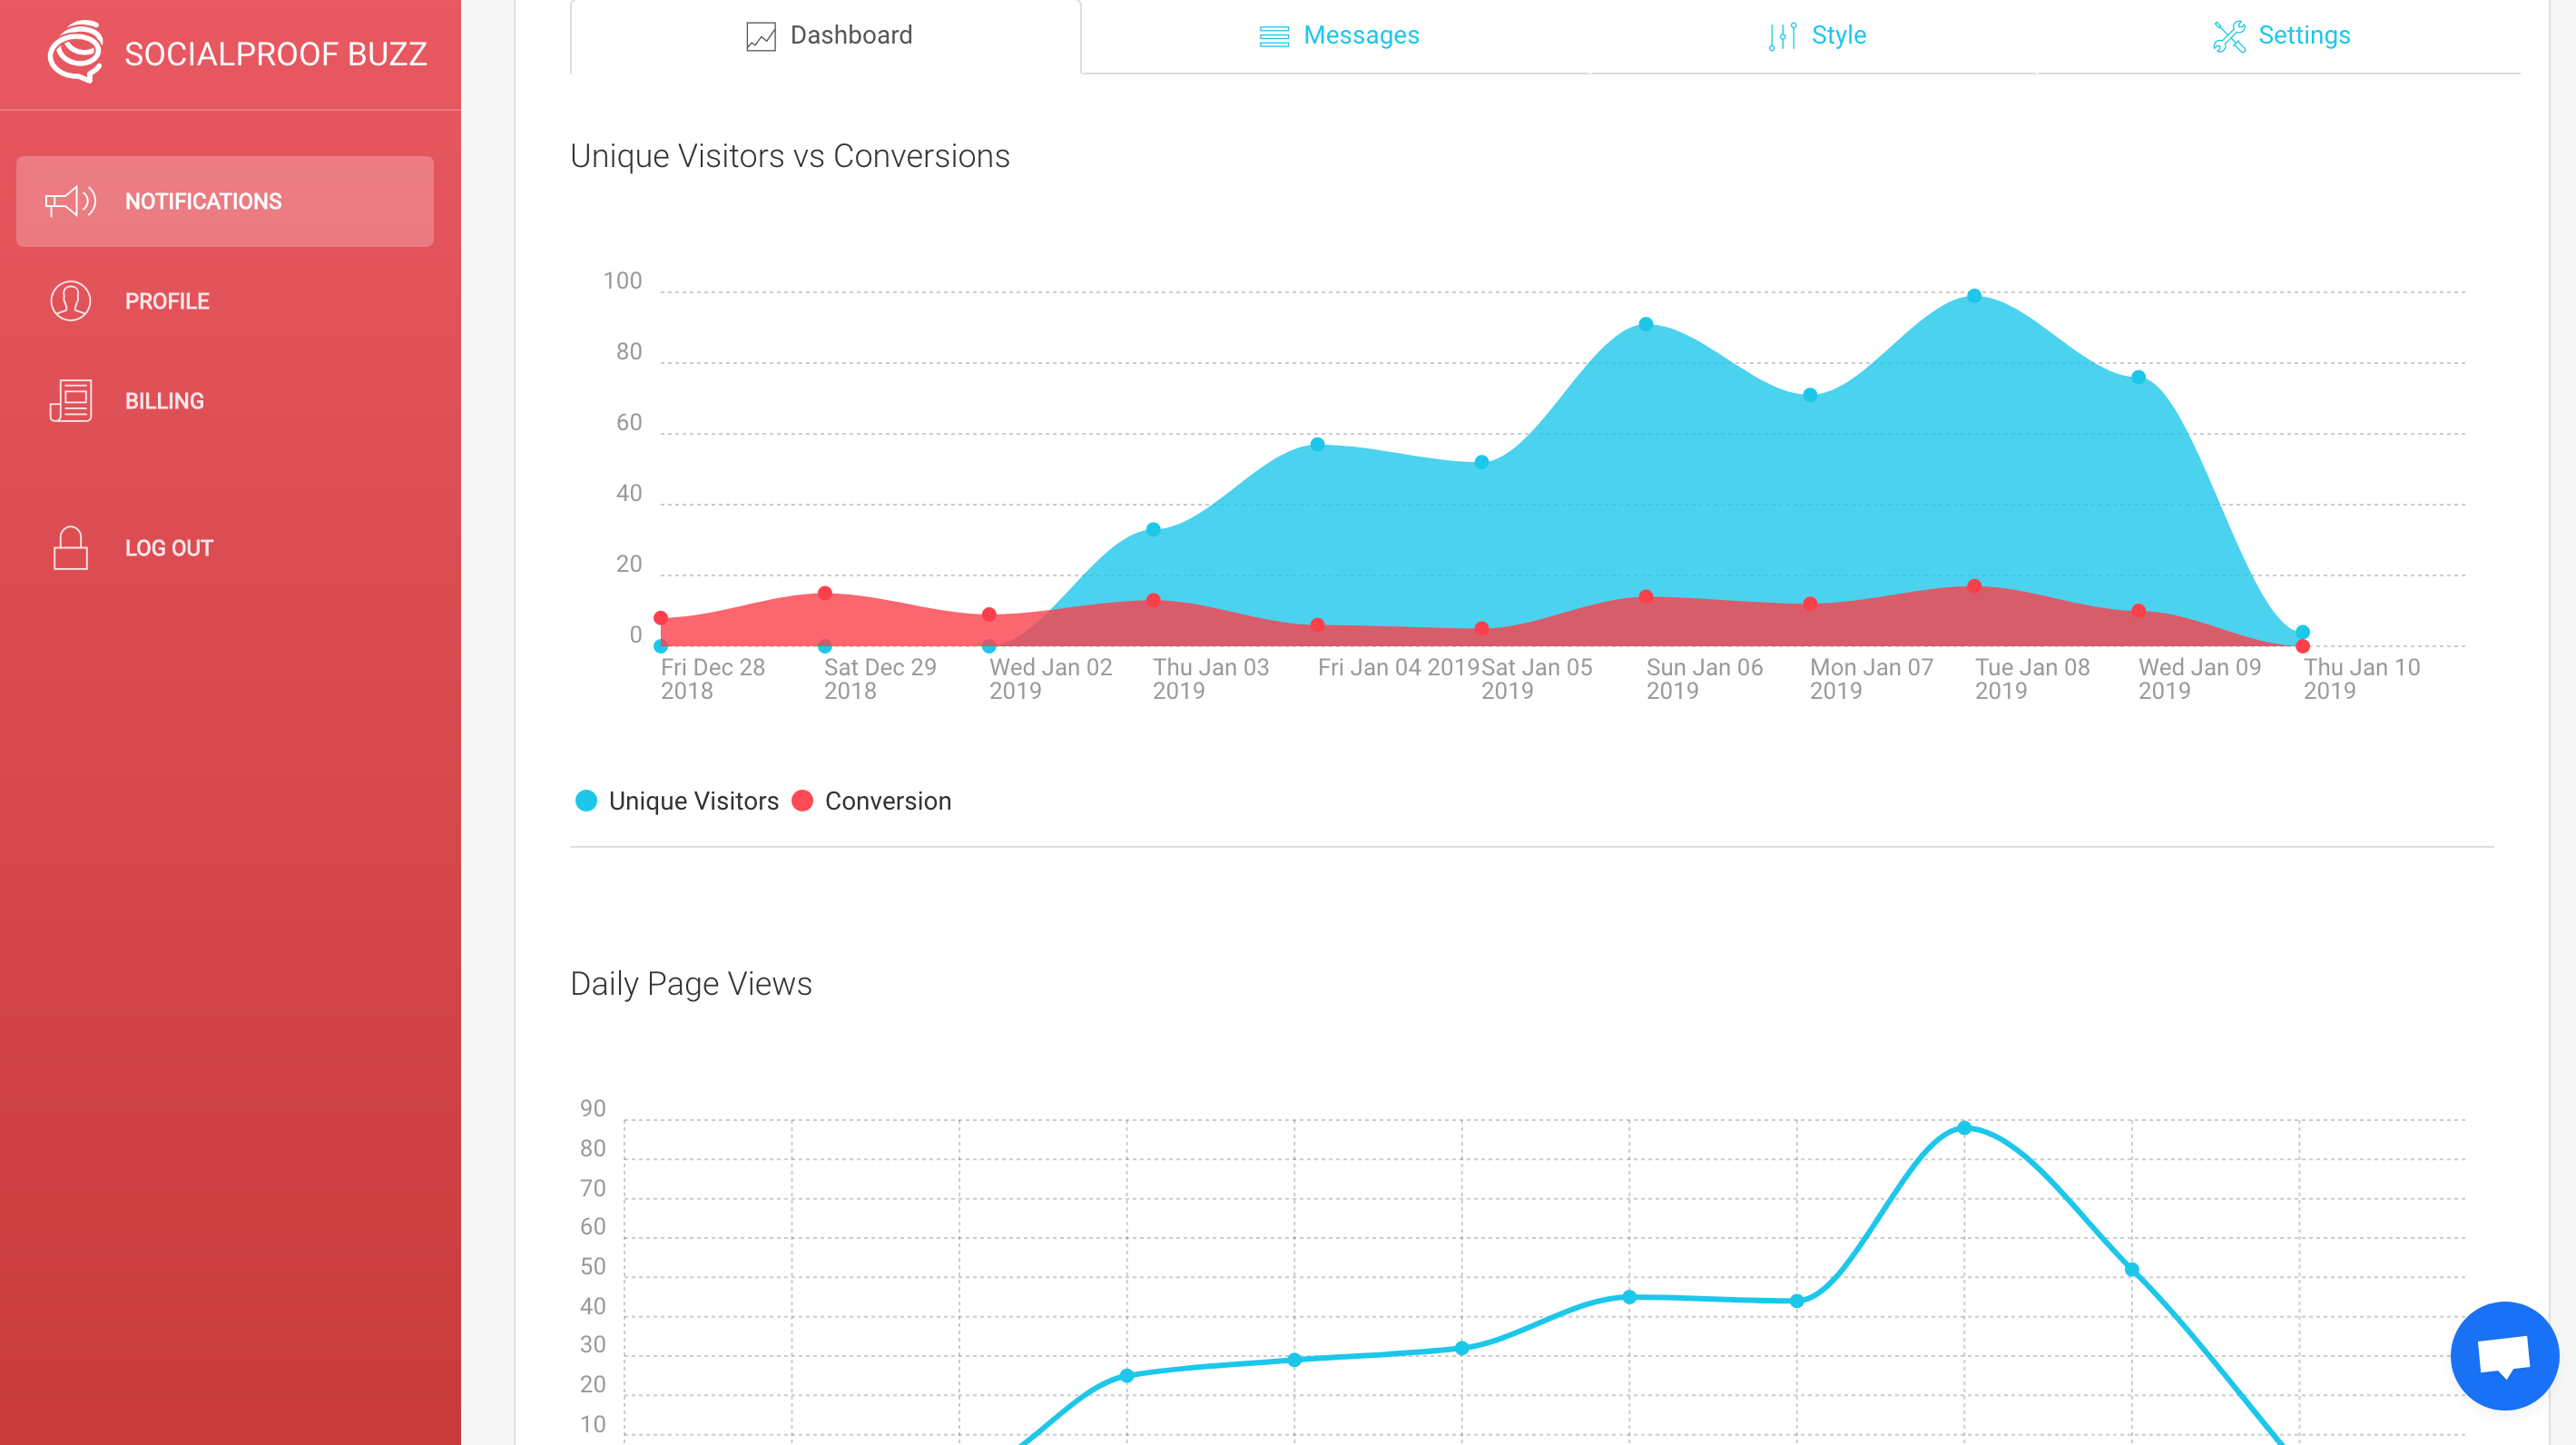Open the blue chat support bubble
The height and width of the screenshot is (1445, 2576).
tap(2504, 1355)
